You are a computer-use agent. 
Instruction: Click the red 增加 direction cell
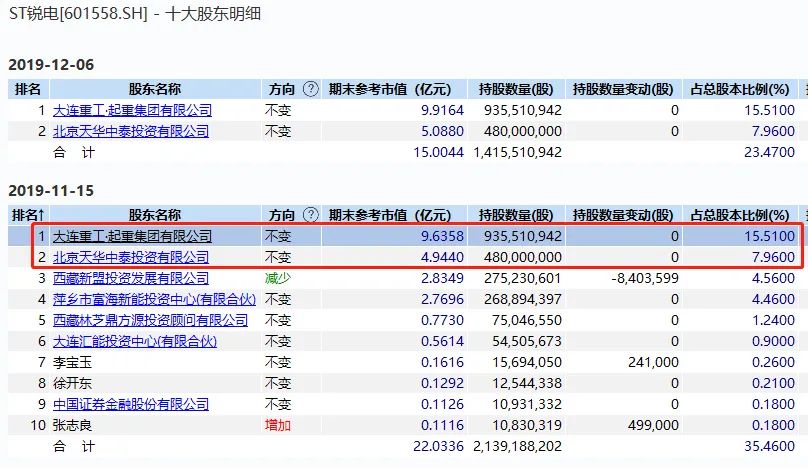pyautogui.click(x=278, y=425)
